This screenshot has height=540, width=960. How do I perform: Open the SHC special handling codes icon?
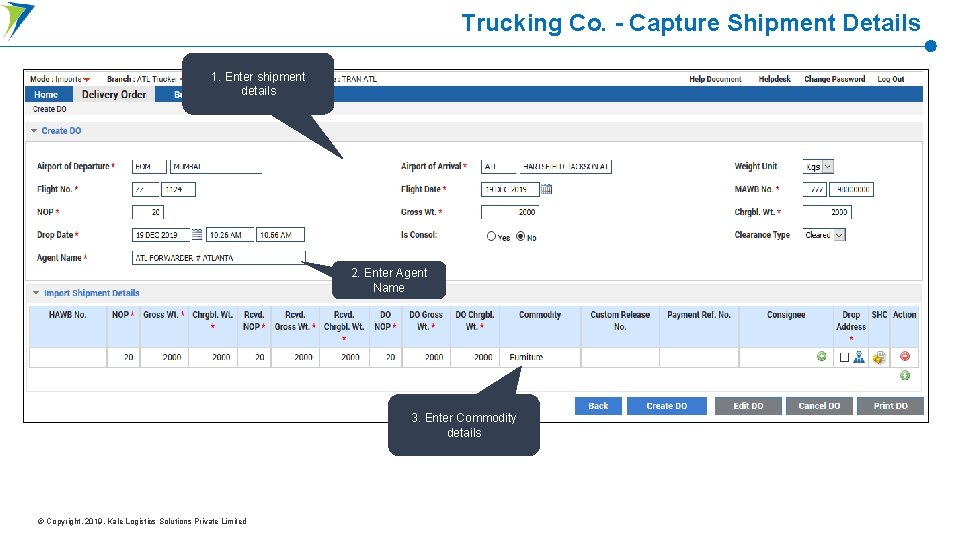tap(879, 358)
